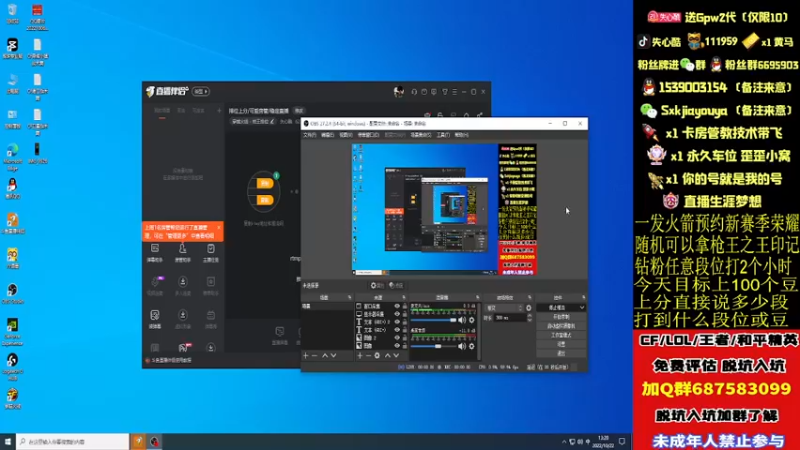
Task: Hide the 窗口采集 source with its eye icon
Action: click(x=397, y=306)
